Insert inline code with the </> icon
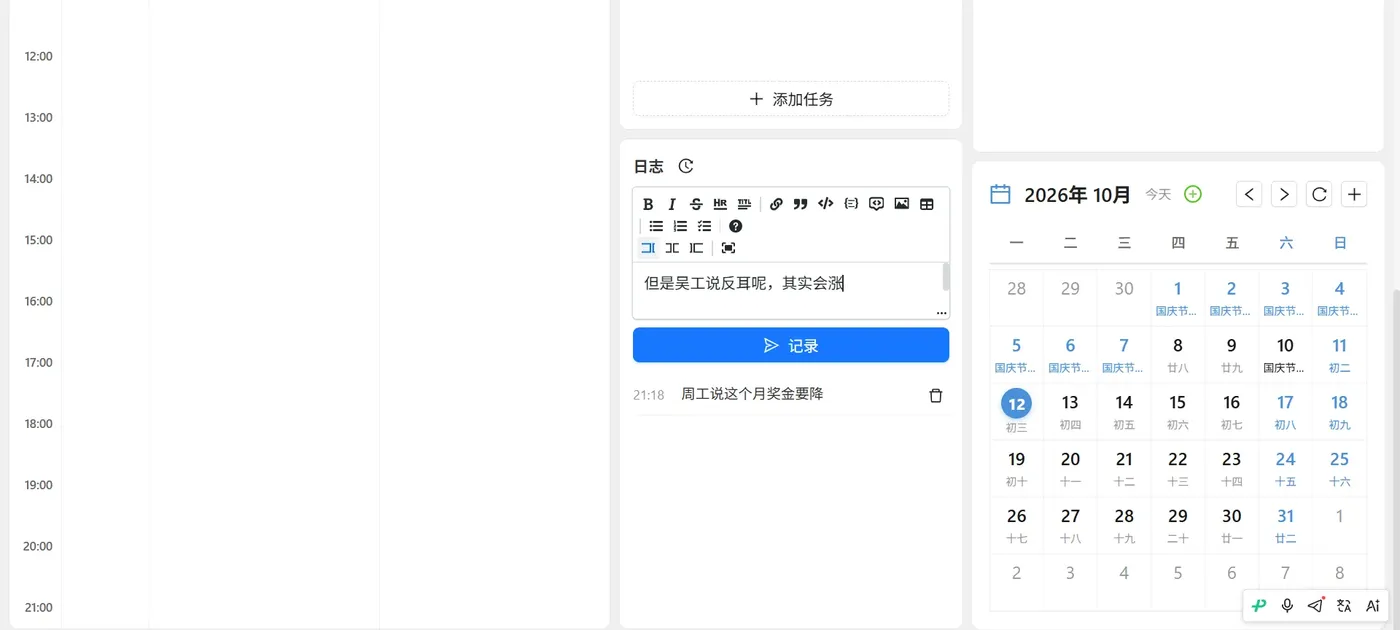Viewport: 1400px width, 630px height. 825,204
